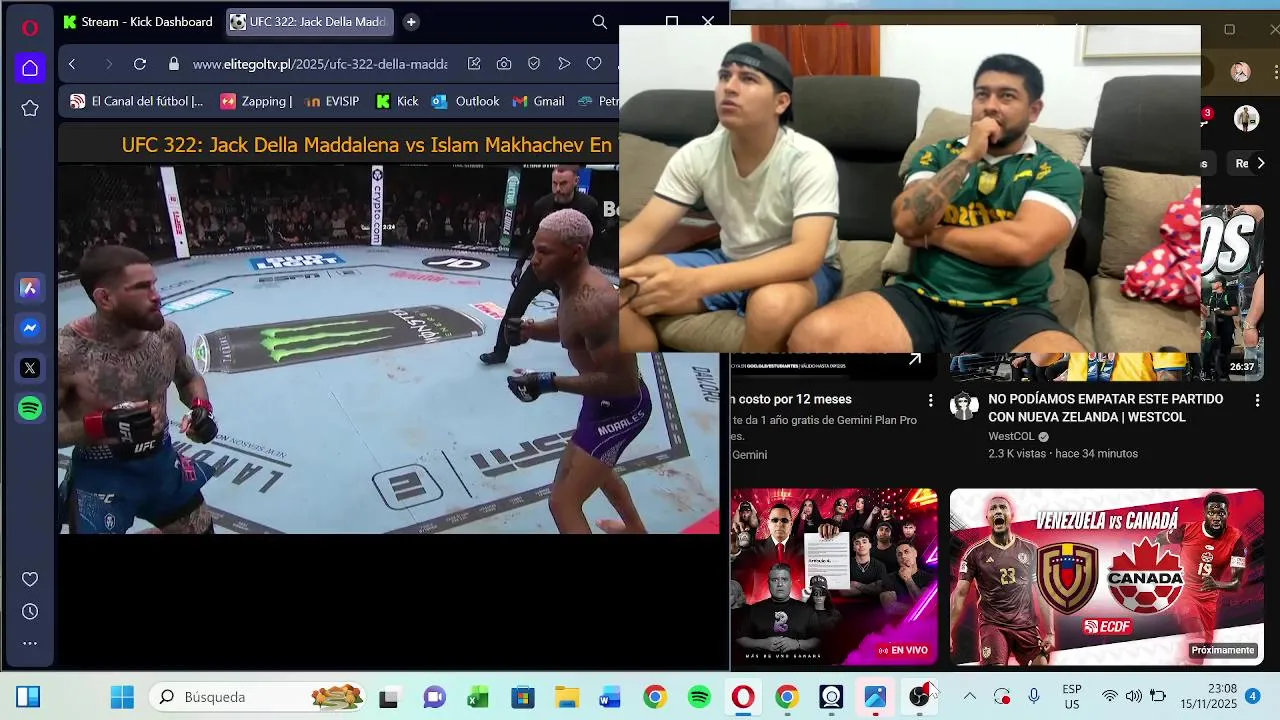
Task: Open bookmarks star in Opera sidebar
Action: [x=30, y=108]
